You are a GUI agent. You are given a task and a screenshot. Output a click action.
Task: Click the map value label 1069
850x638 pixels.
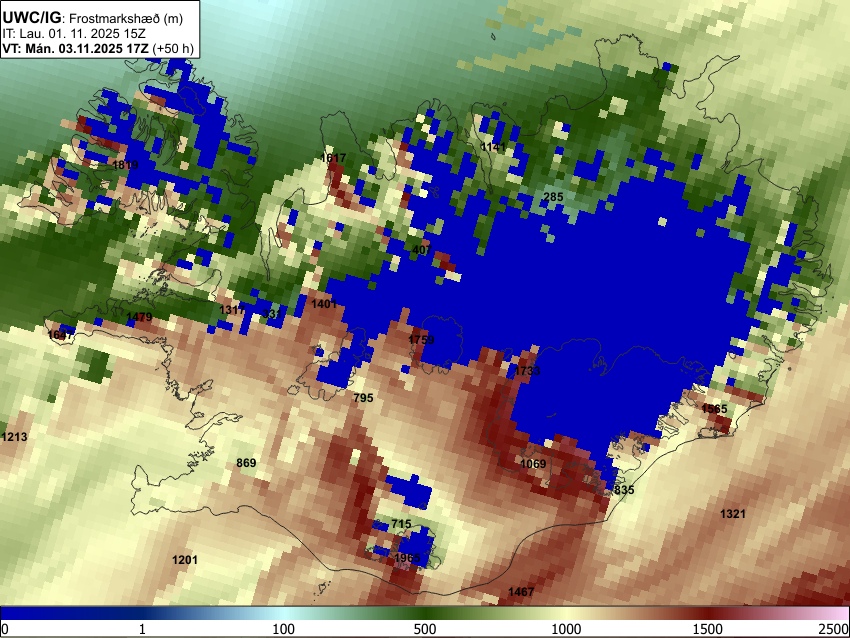coord(533,464)
